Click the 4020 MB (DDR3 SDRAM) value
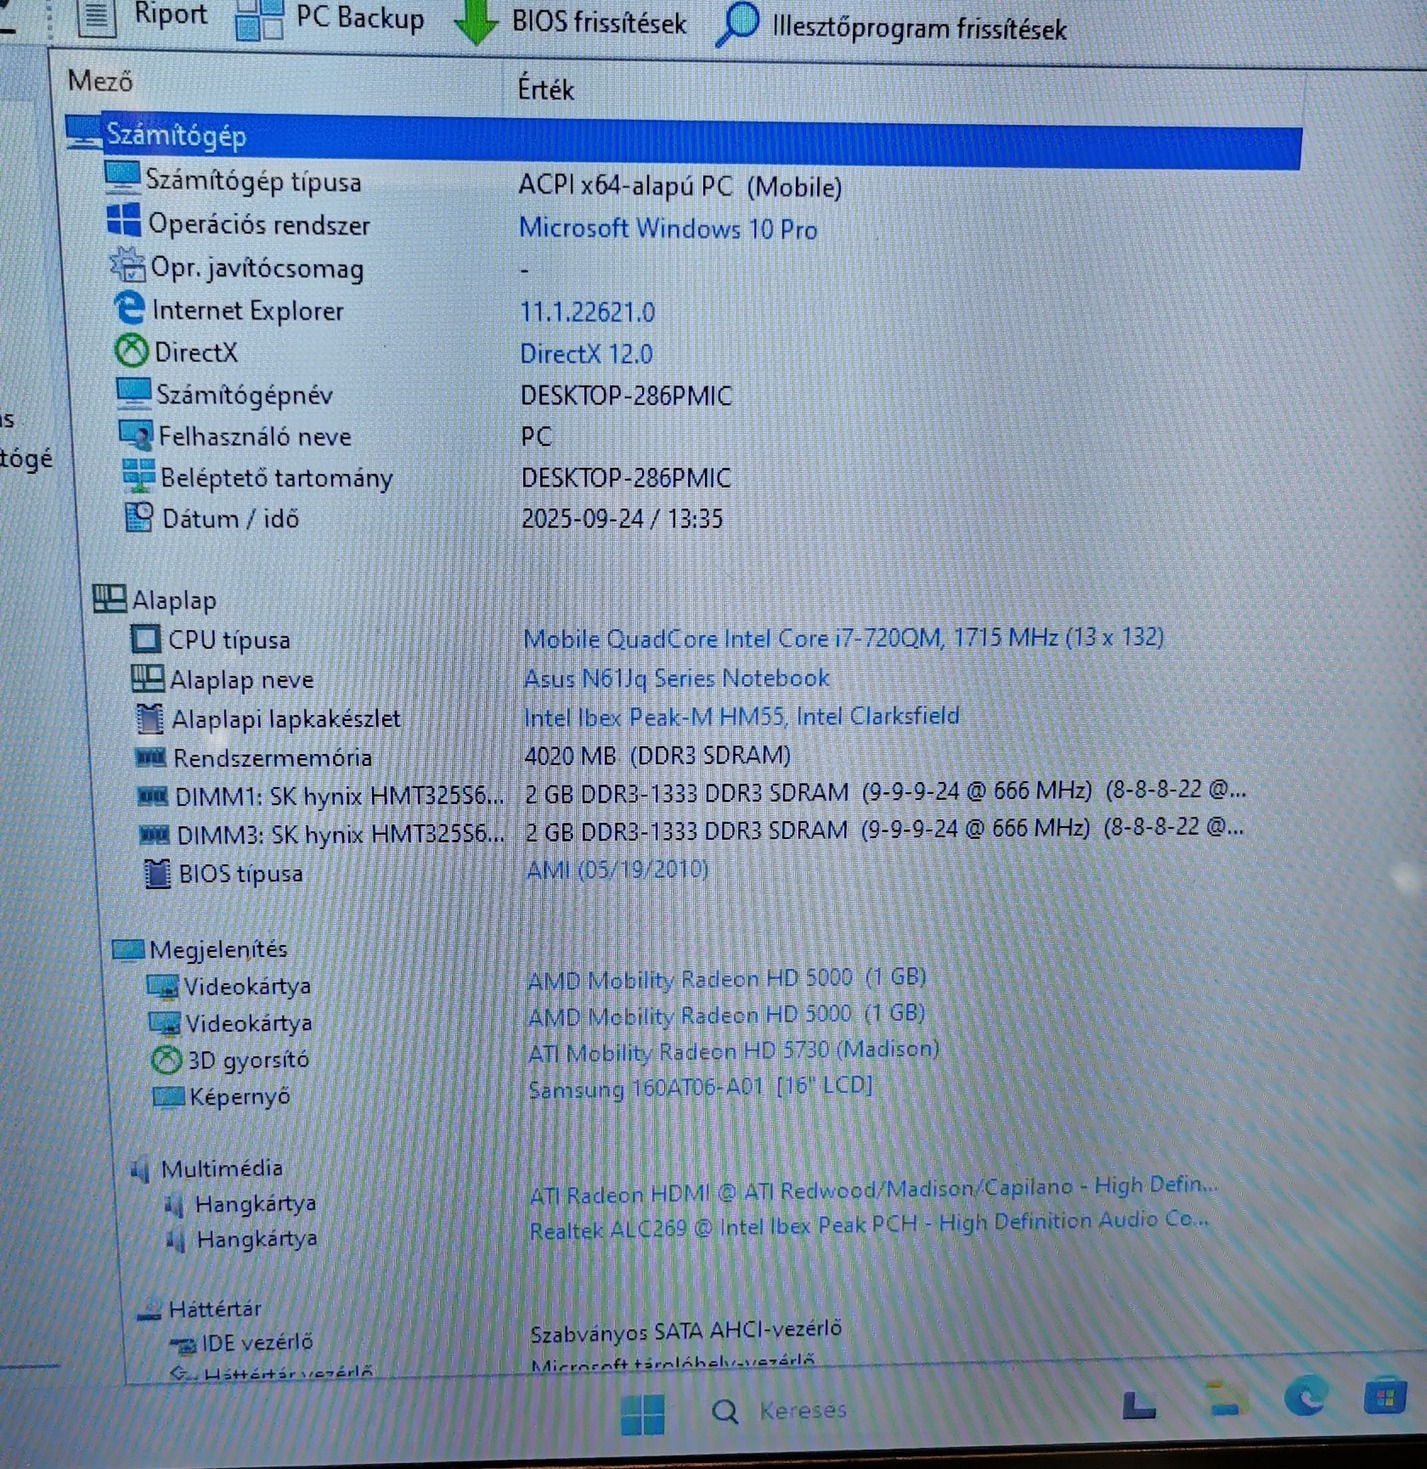Screen dimensions: 1427x1469 coord(657,755)
